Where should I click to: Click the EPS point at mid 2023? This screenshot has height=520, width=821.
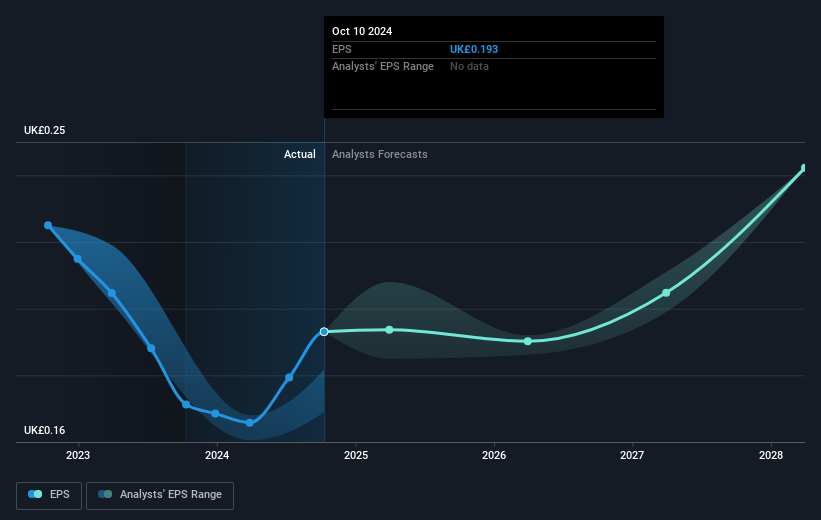coord(151,348)
